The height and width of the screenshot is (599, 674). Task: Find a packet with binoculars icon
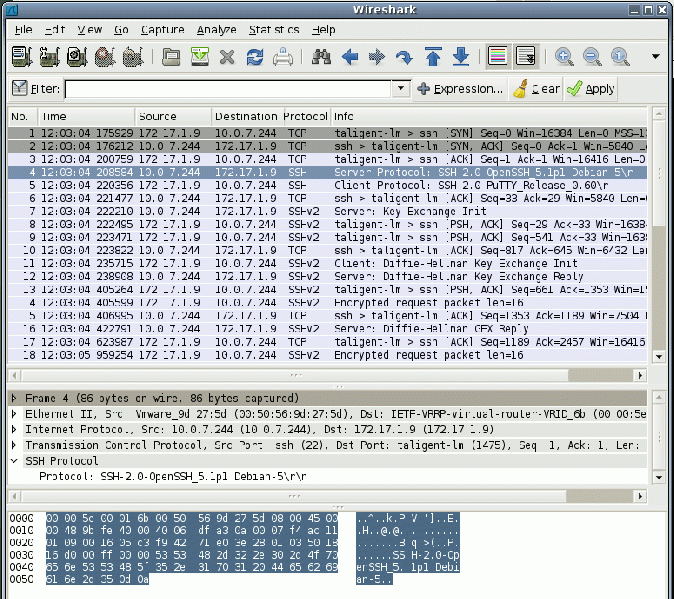[x=322, y=57]
